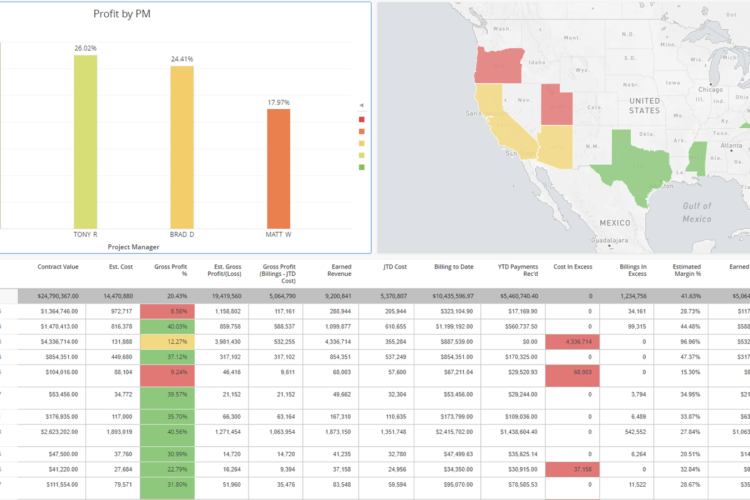The image size is (750, 500).
Task: Sort by Contract Value column header
Action: coord(58,267)
